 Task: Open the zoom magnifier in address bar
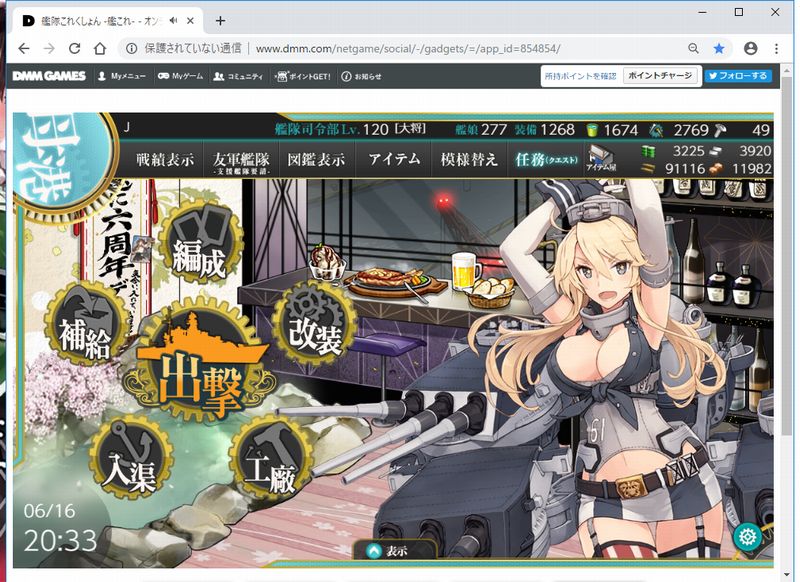[693, 48]
